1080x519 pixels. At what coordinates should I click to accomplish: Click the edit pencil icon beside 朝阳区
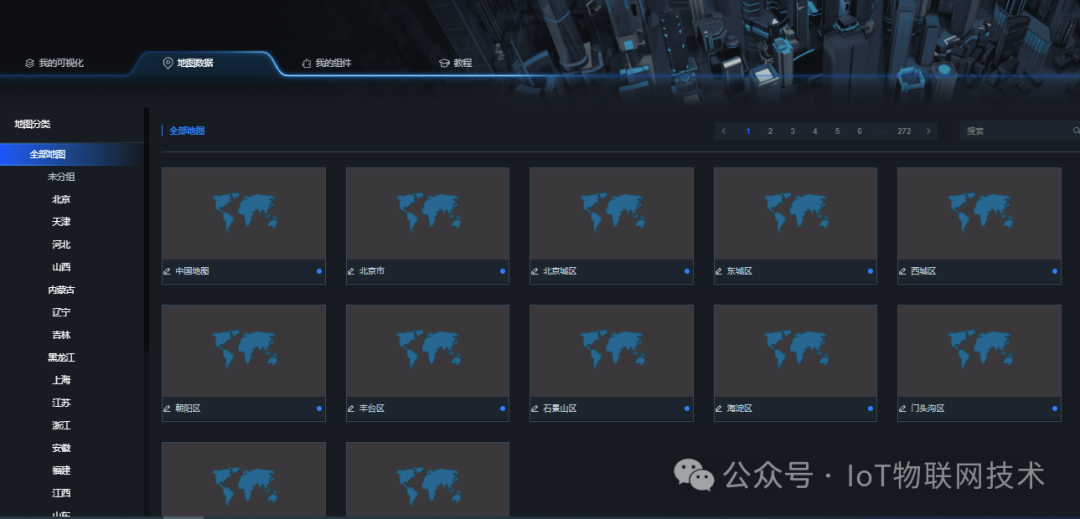[167, 409]
